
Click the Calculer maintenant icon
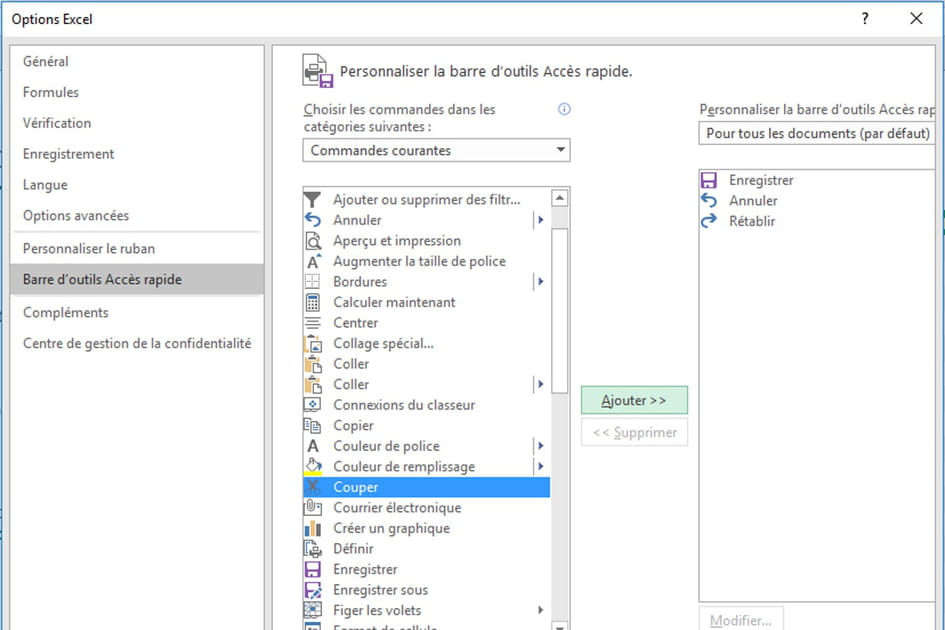coord(312,302)
